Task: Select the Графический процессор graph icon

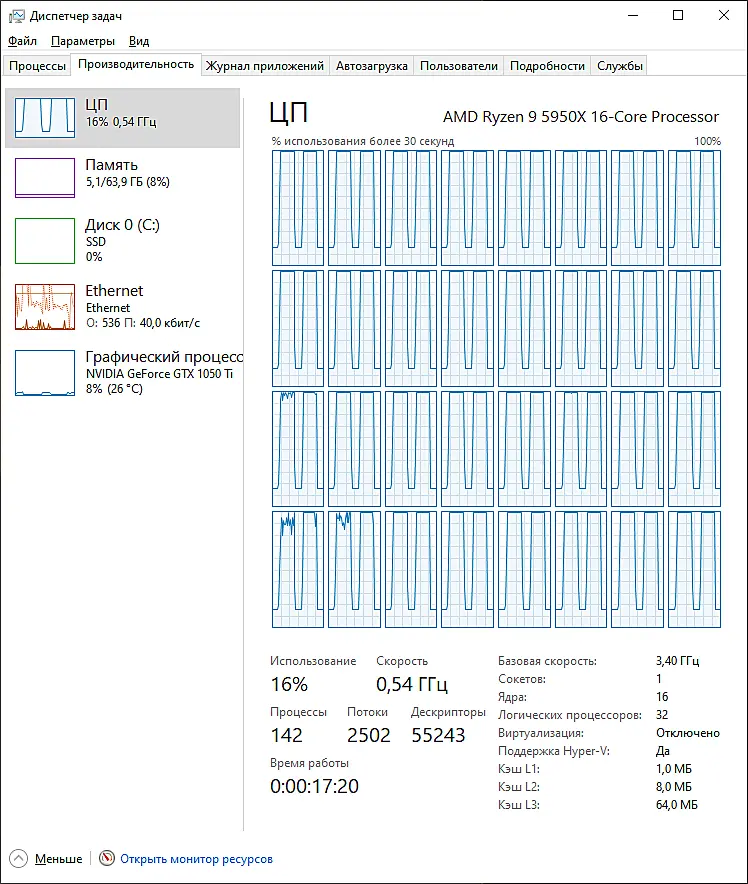Action: (x=45, y=373)
